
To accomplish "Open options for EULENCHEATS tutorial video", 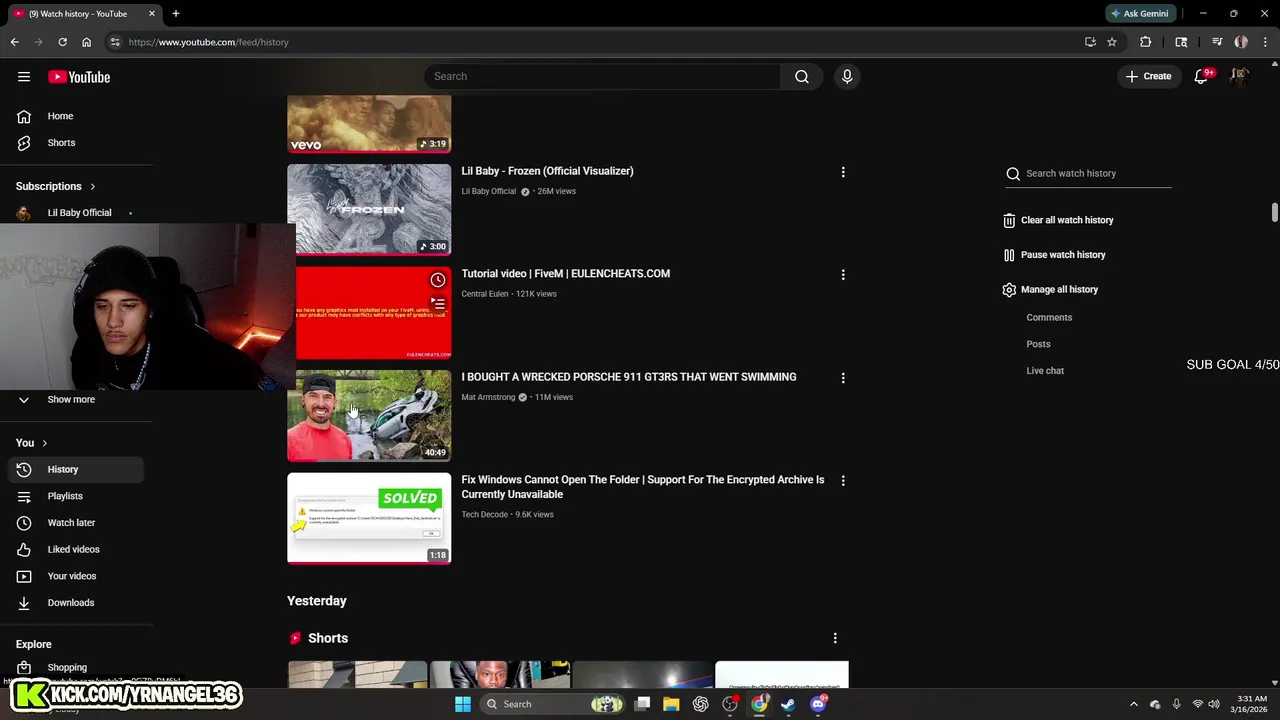I will tap(843, 275).
